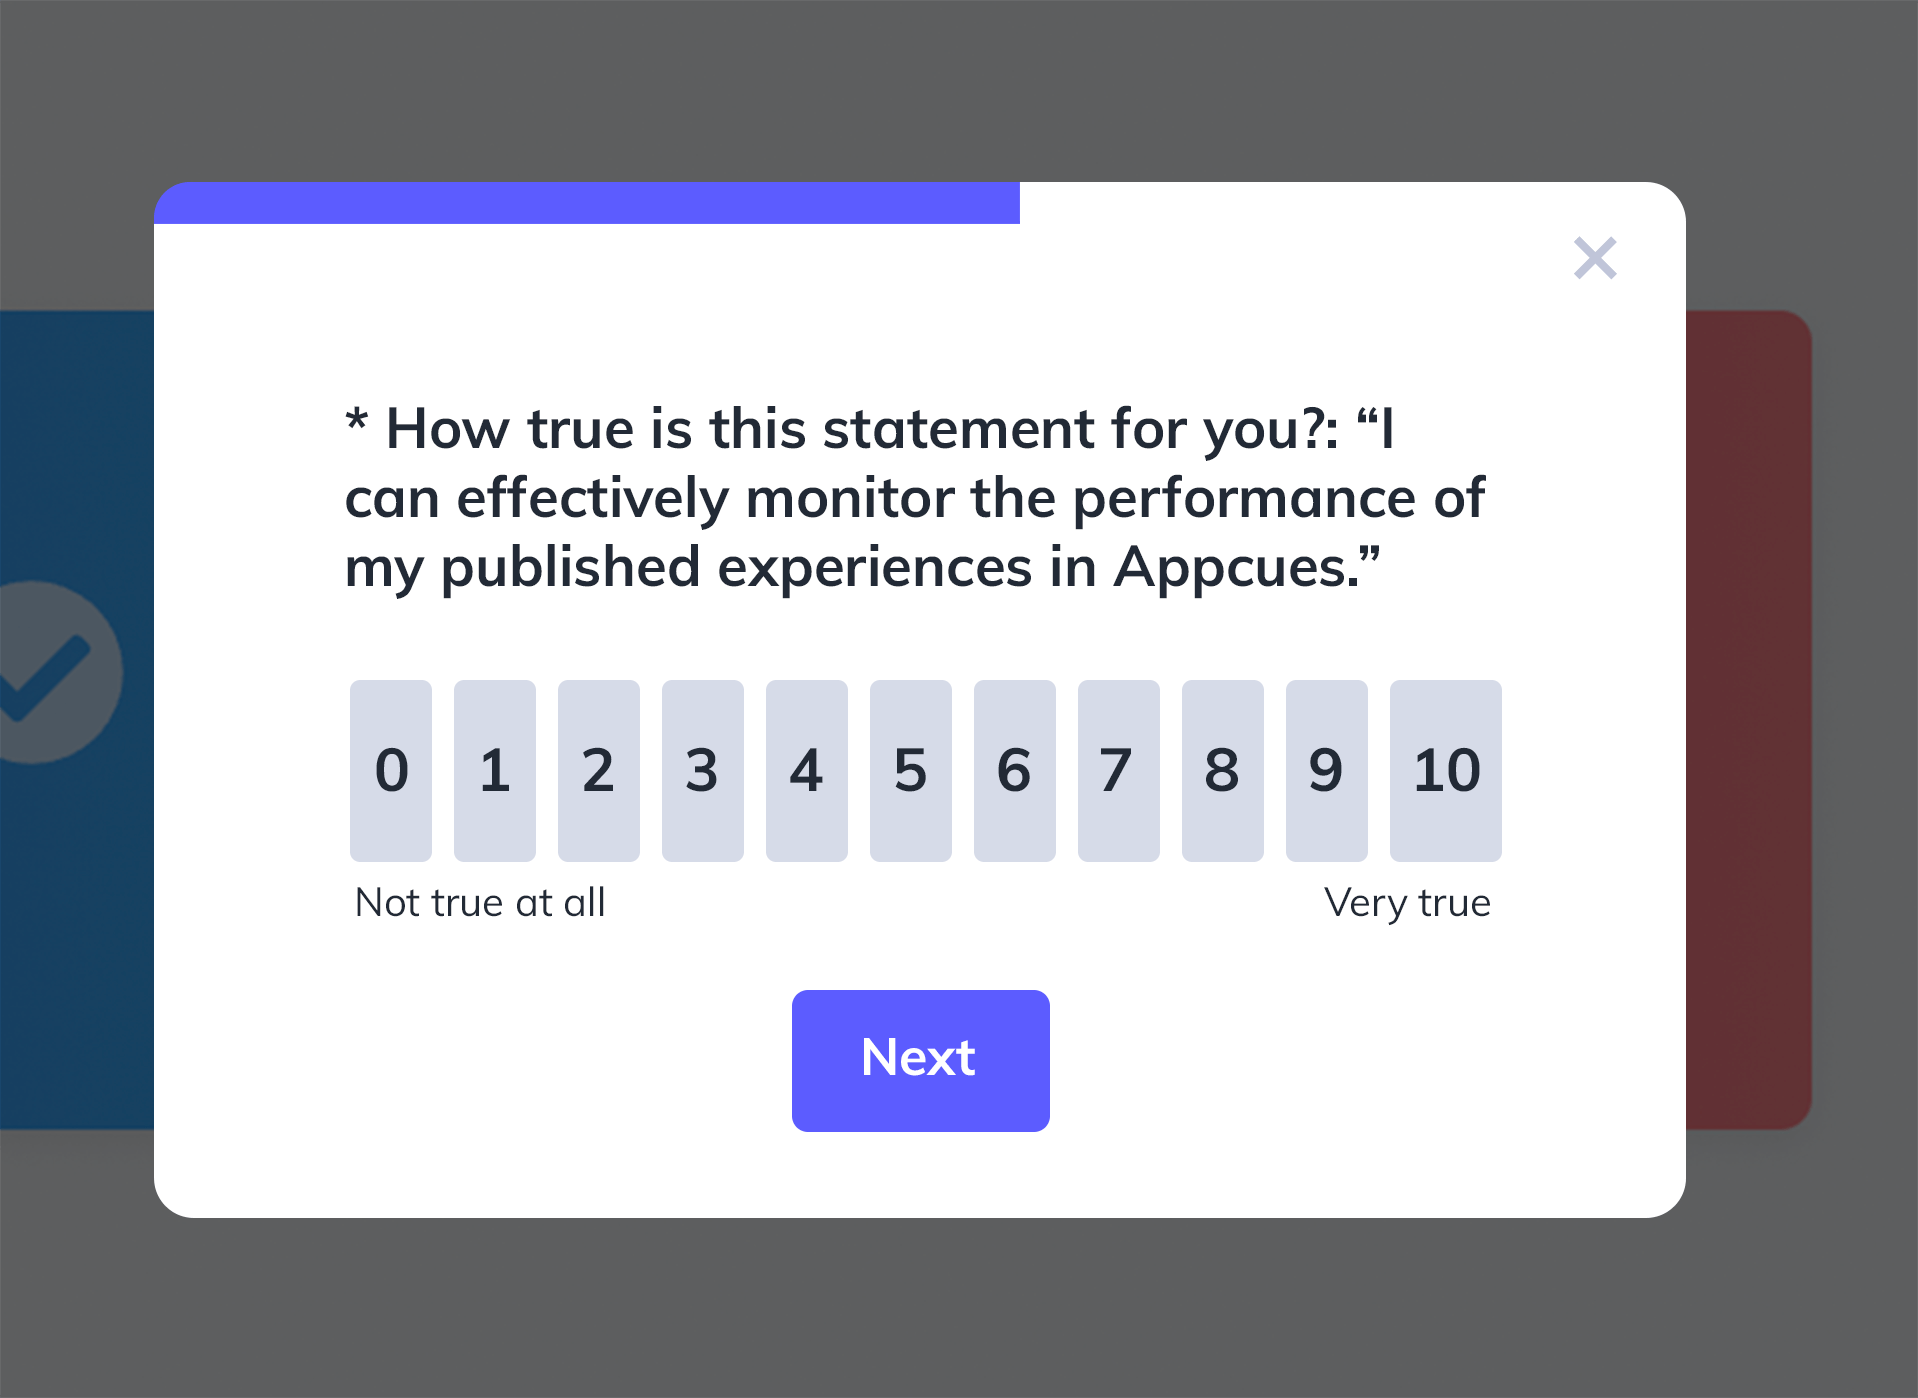1918x1398 pixels.
Task: Close the survey modal with the X
Action: pos(1595,258)
